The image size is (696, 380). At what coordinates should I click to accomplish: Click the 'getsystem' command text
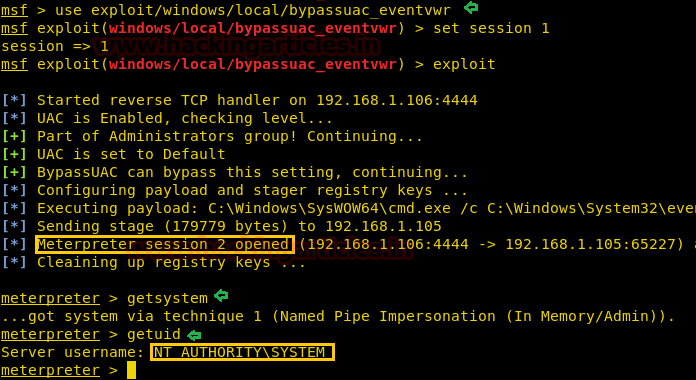tap(167, 298)
